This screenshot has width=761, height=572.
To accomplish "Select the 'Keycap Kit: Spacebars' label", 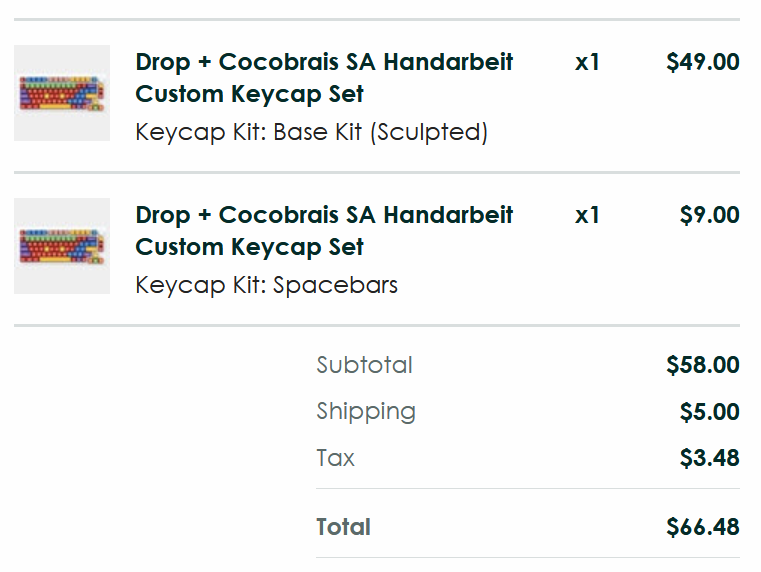I will click(266, 285).
